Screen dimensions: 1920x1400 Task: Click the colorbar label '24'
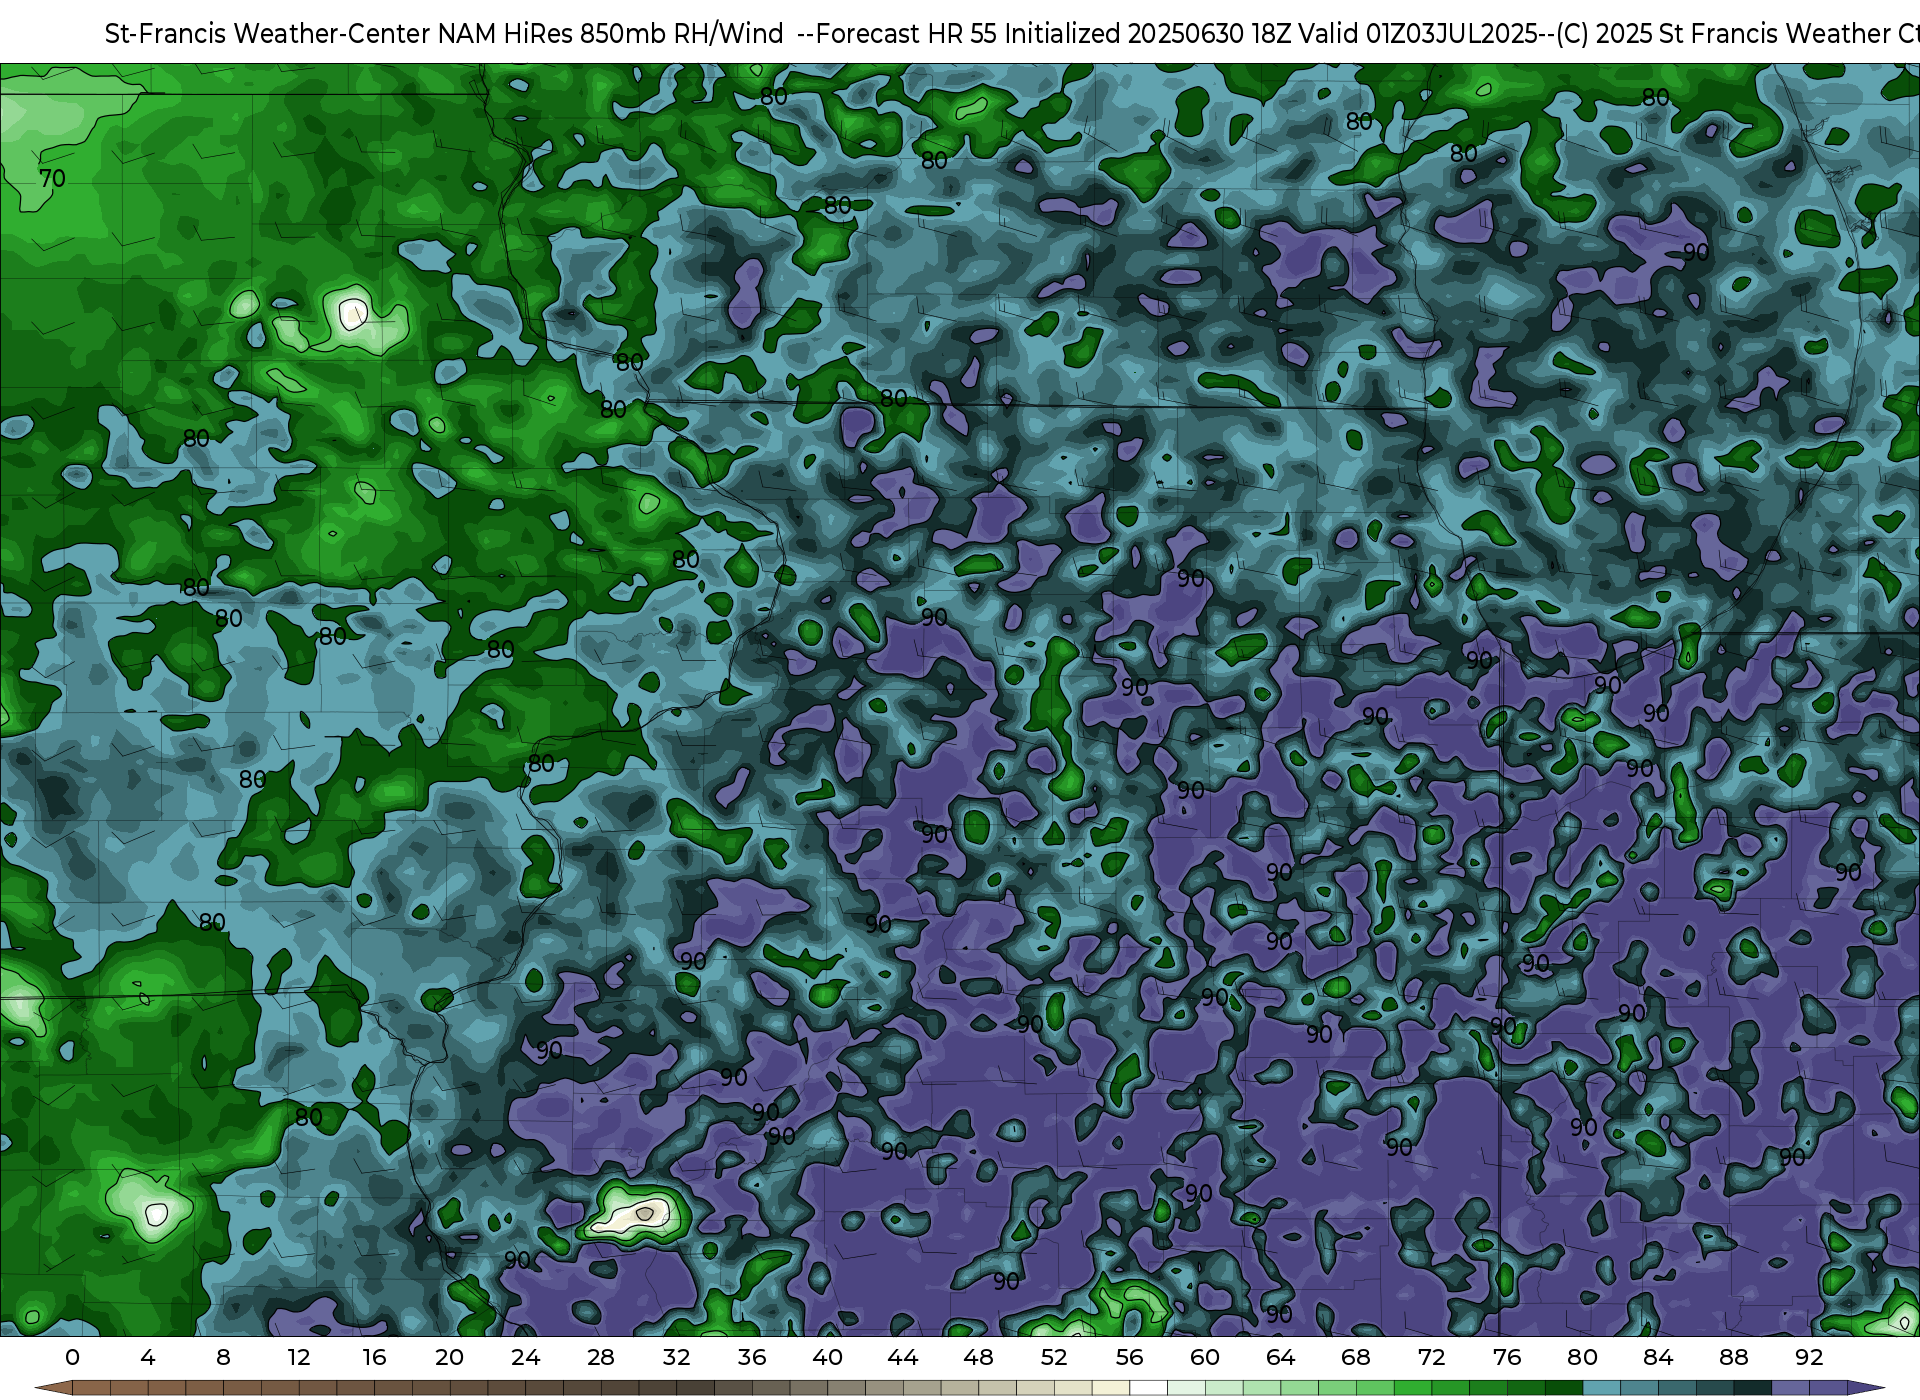point(525,1357)
